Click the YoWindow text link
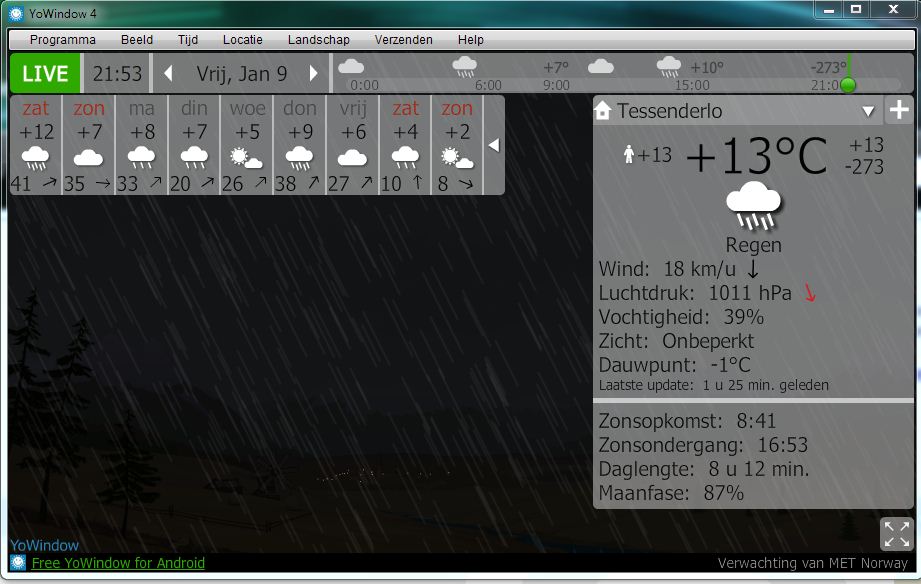The width and height of the screenshot is (921, 584). [44, 546]
